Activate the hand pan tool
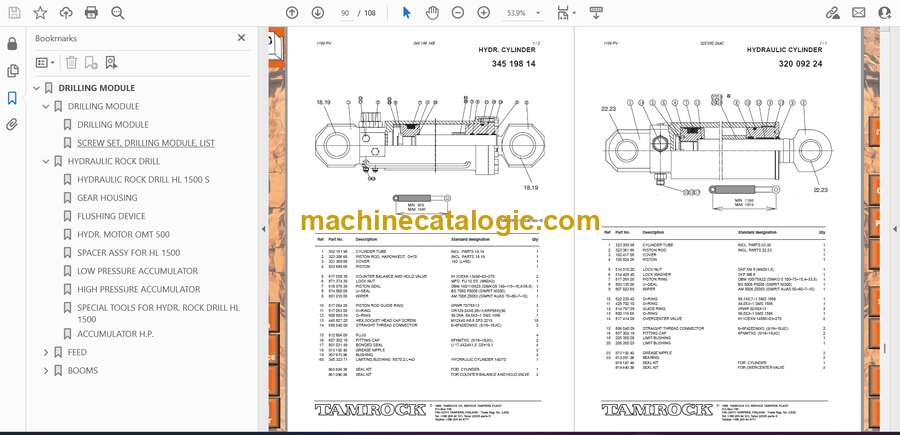900x435 pixels. pyautogui.click(x=432, y=13)
